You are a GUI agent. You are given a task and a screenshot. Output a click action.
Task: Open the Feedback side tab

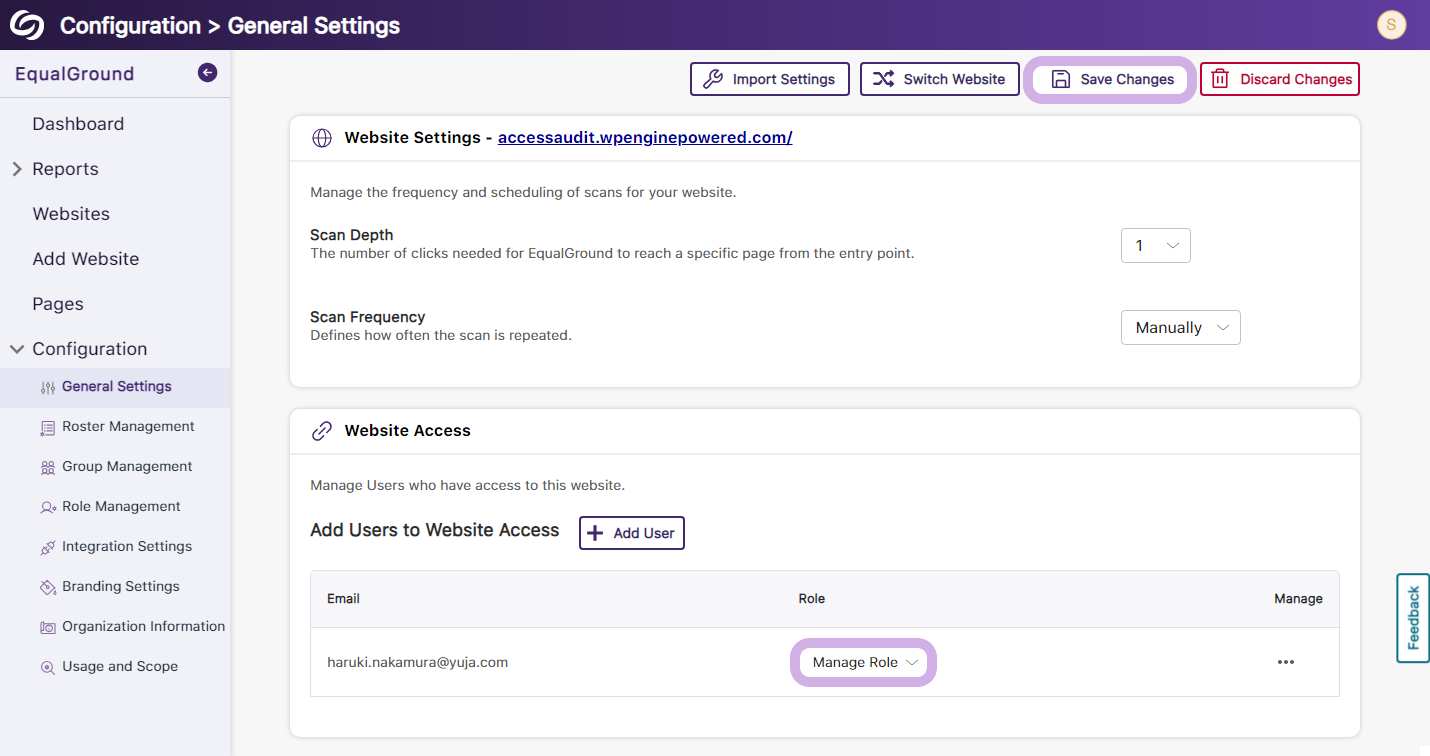point(1412,618)
